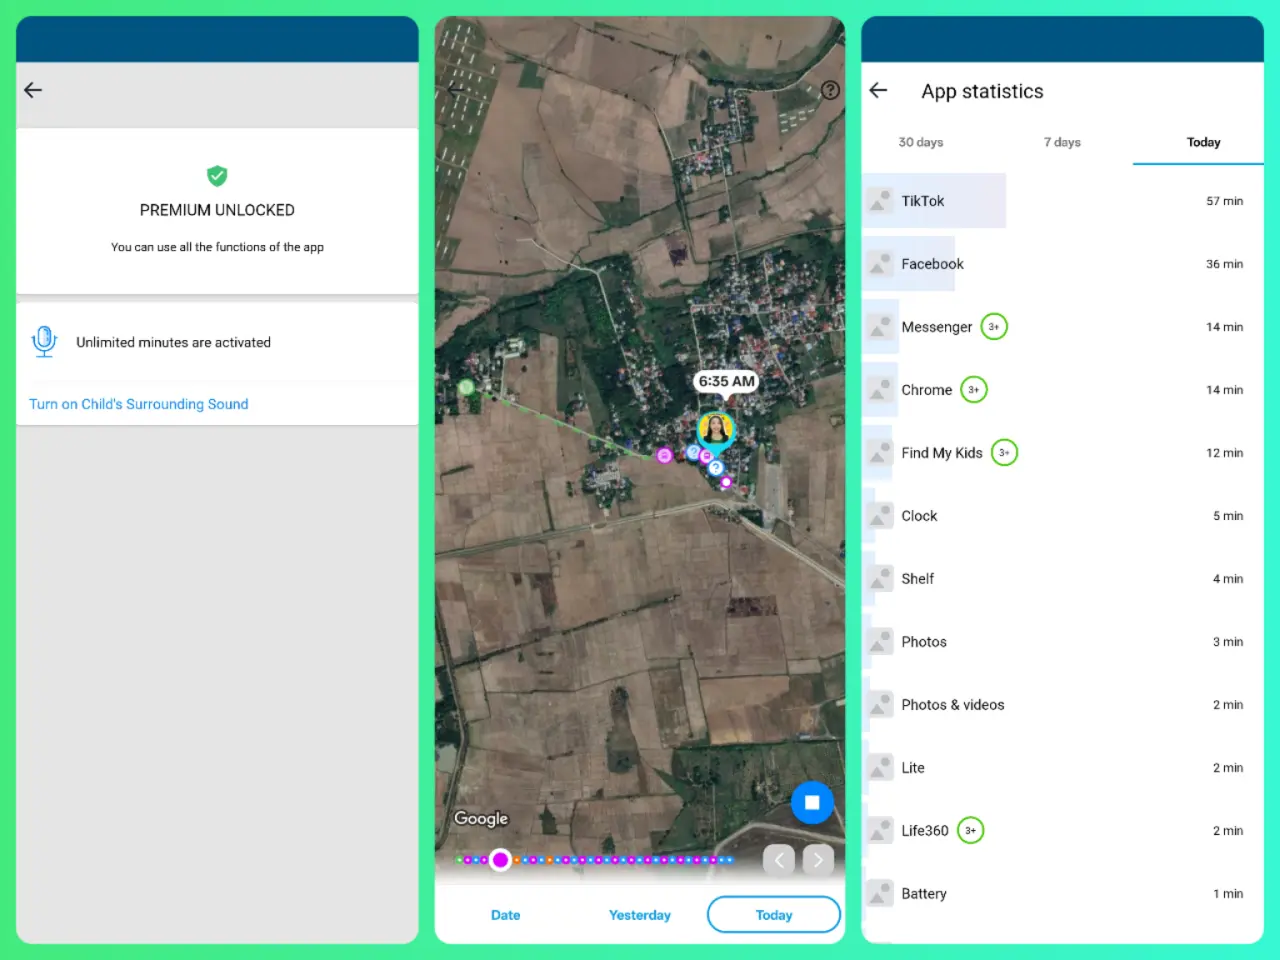The image size is (1280, 960).
Task: Tap the 3+ age badge next to Find My Kids
Action: click(1004, 453)
